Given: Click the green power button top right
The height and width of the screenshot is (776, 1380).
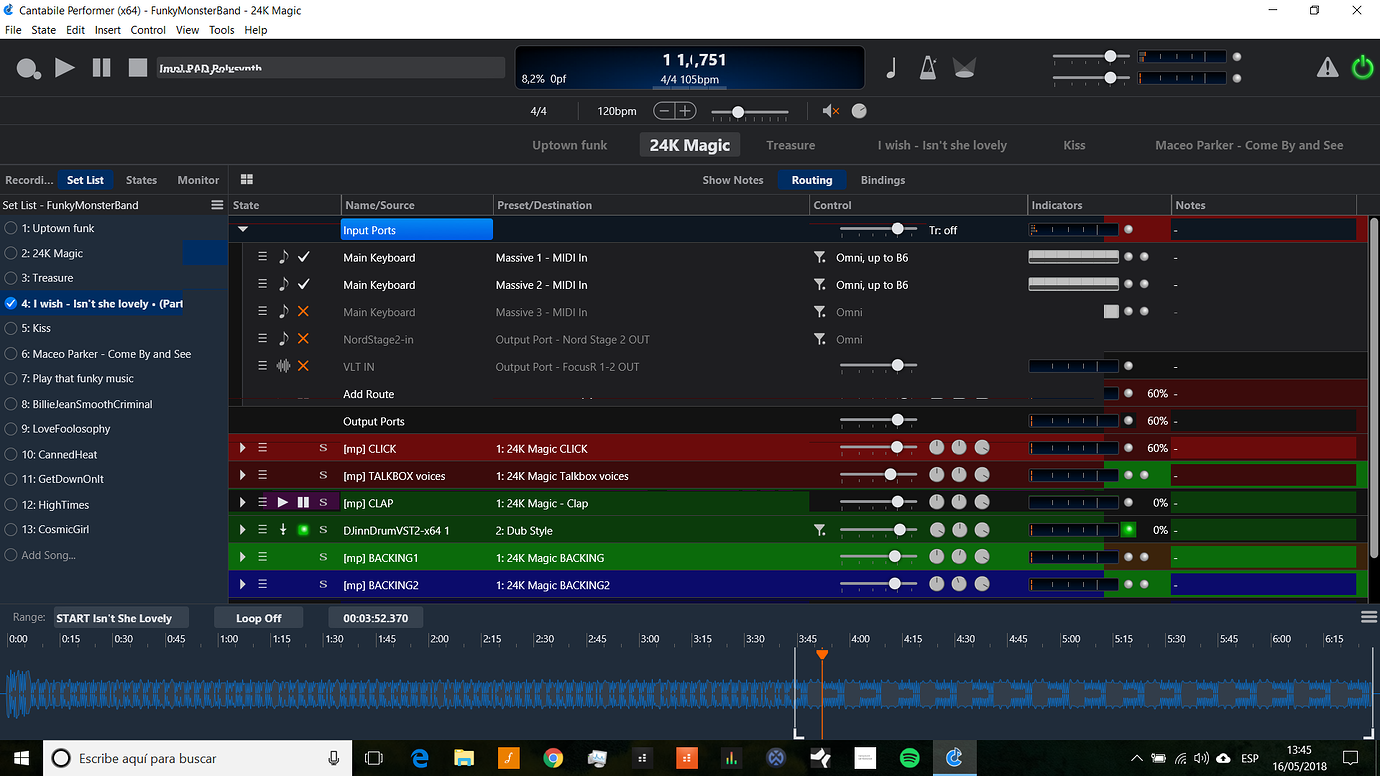Looking at the screenshot, I should 1362,67.
